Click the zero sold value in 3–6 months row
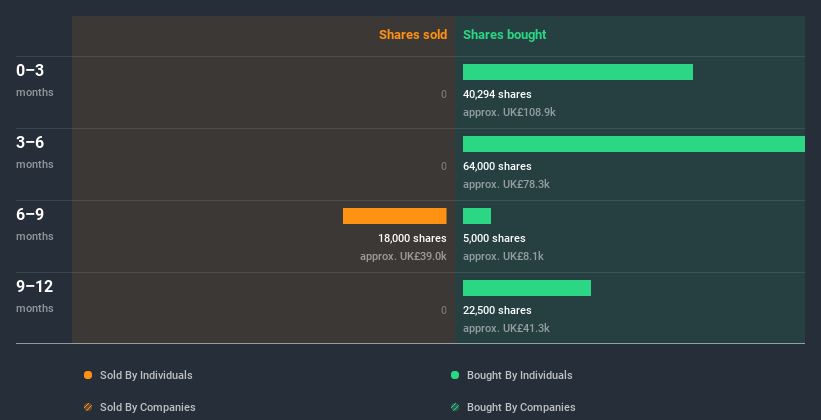Viewport: 821px width, 420px height. click(443, 166)
